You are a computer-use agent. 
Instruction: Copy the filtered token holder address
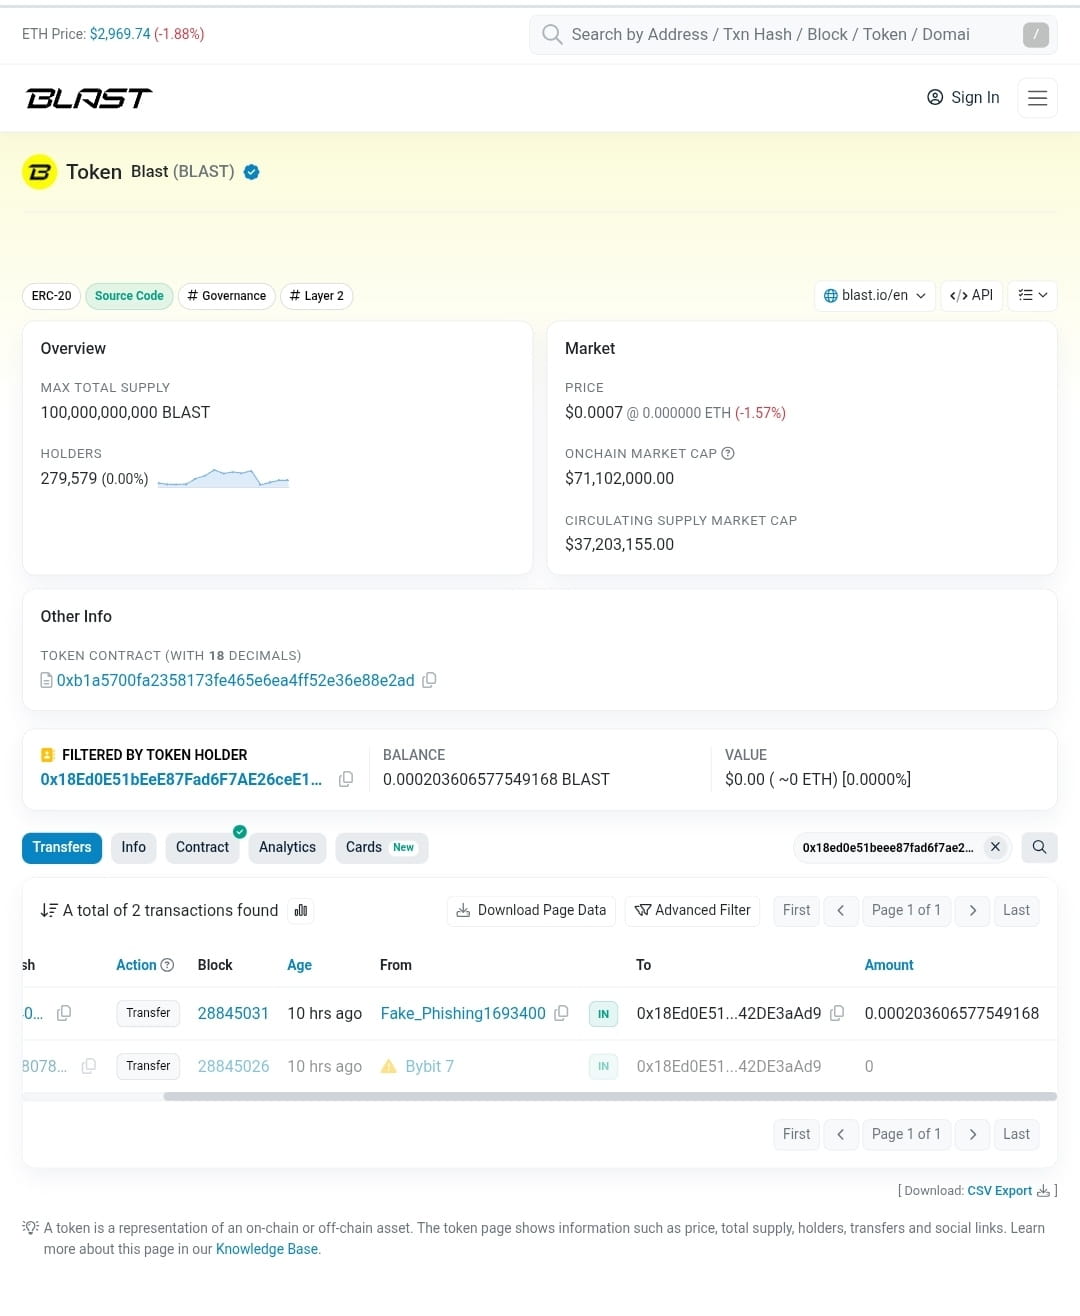tap(346, 779)
